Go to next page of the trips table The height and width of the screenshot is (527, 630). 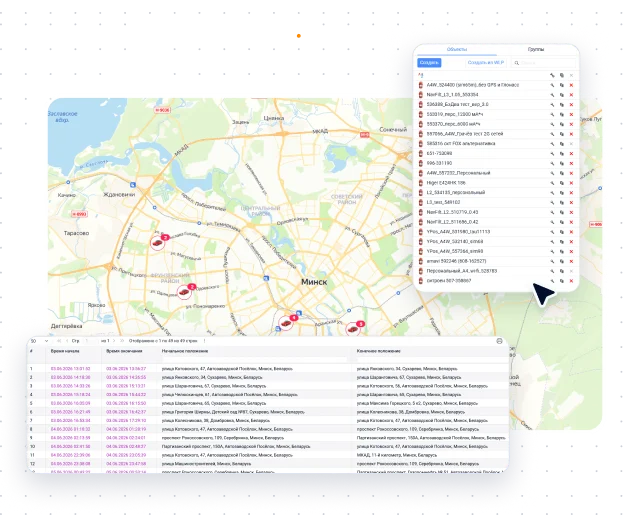coord(114,341)
